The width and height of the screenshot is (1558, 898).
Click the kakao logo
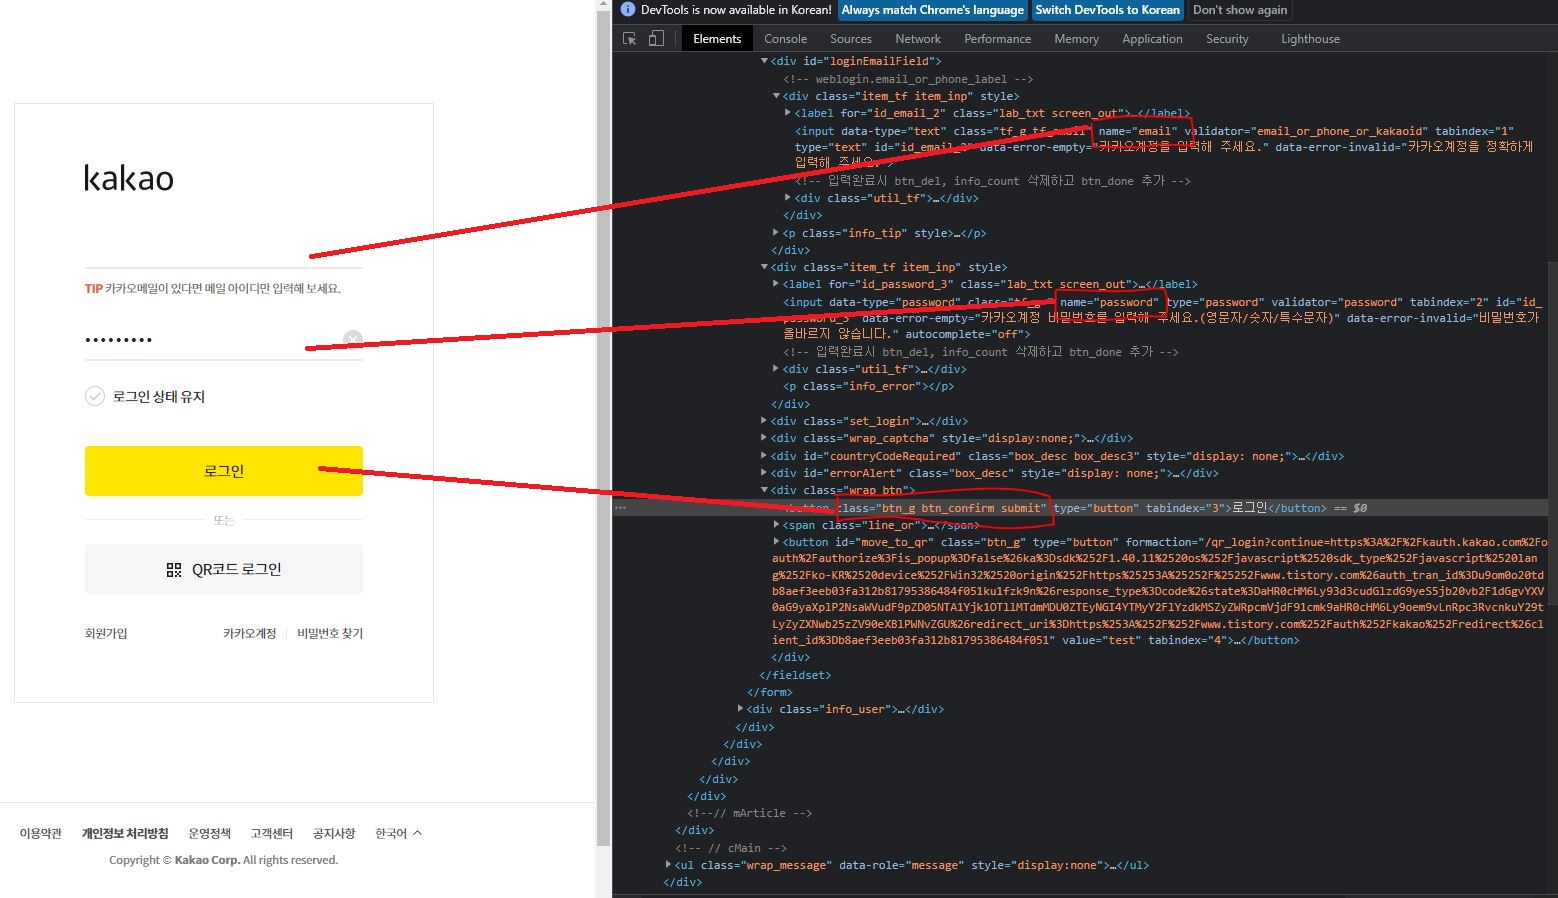(129, 178)
